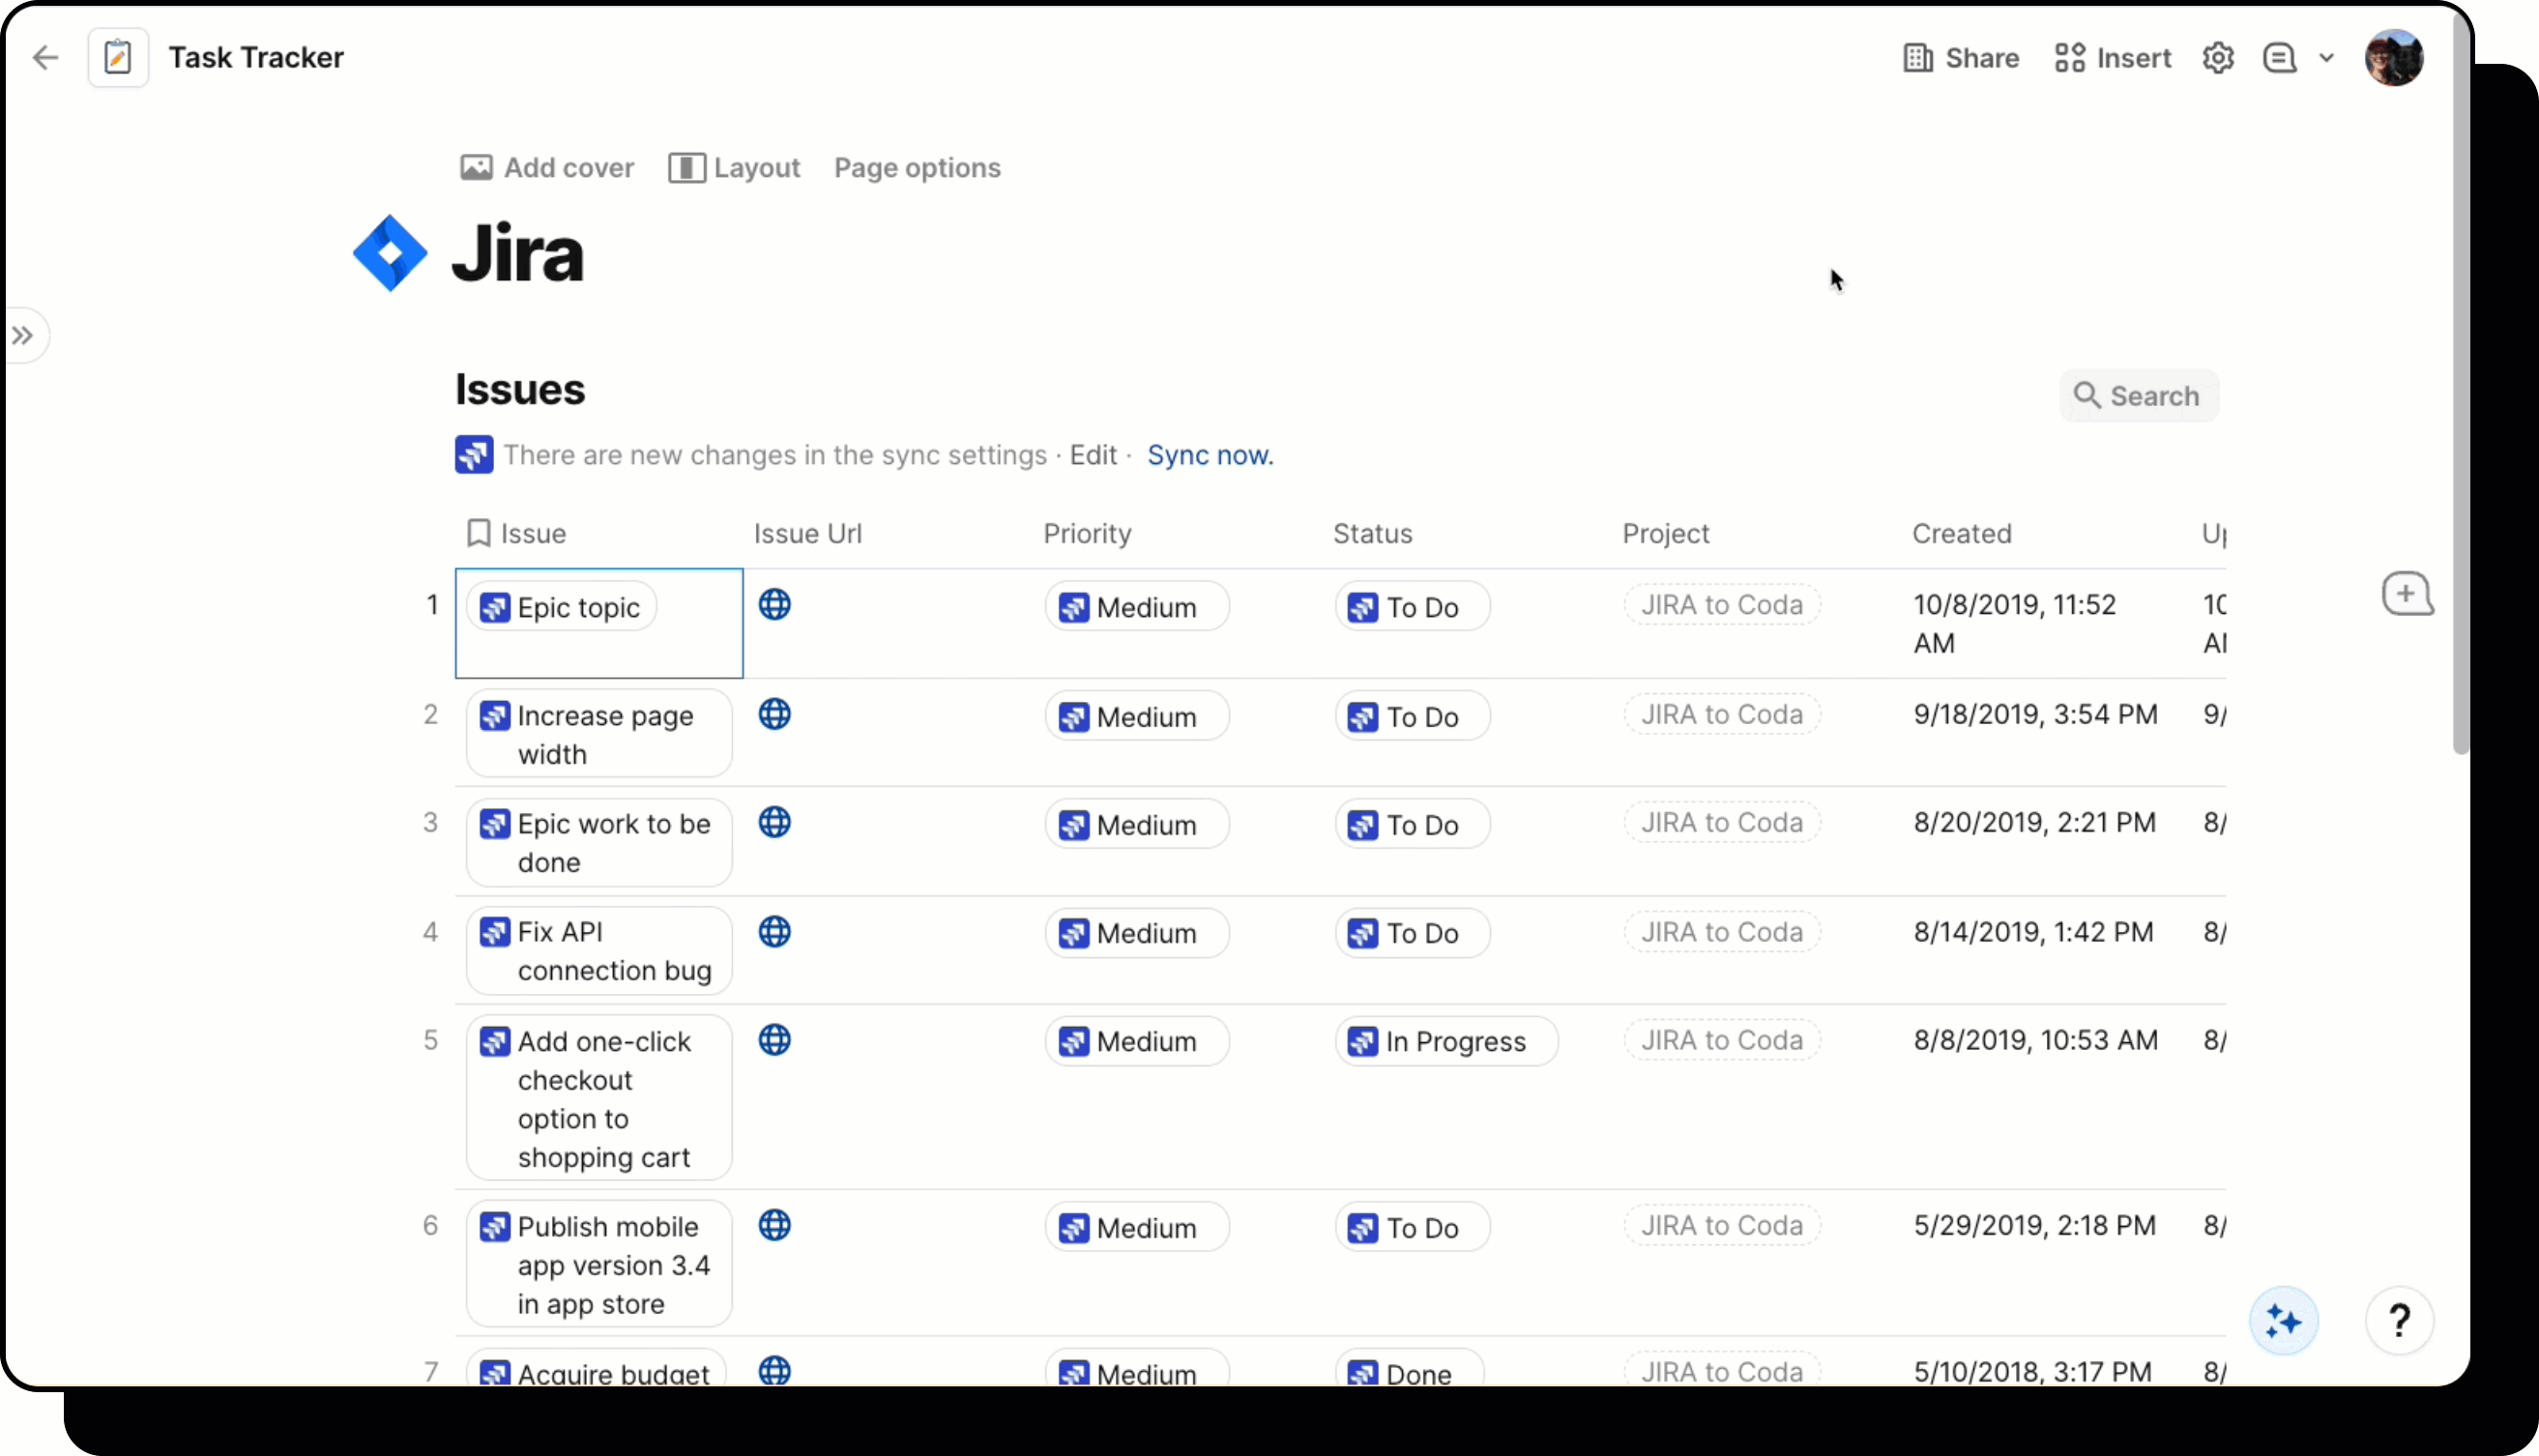This screenshot has height=1456, width=2539.
Task: Click the bookmark icon in the Issue column header
Action: pyautogui.click(x=478, y=533)
